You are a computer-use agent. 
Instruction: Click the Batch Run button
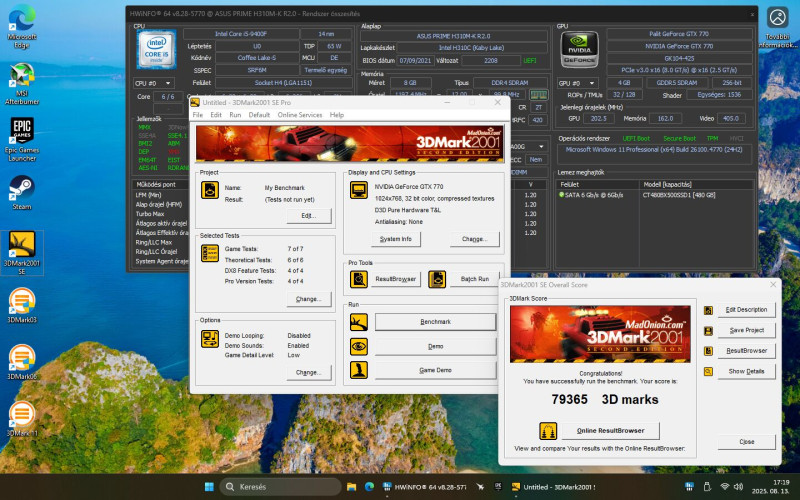pos(474,279)
